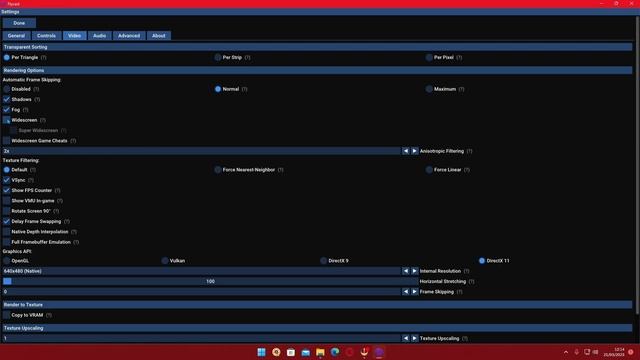Select Per Pixel transparent sorting
The width and height of the screenshot is (640, 360).
[429, 58]
